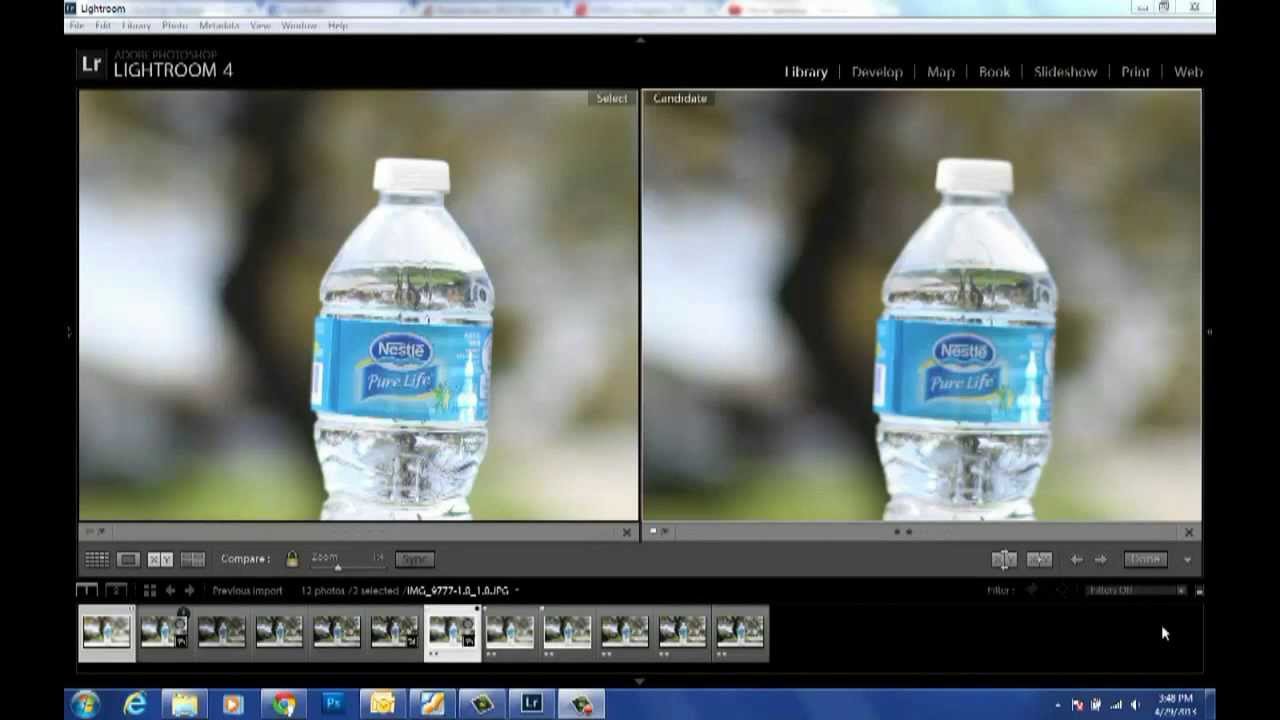Click the Library module label
The width and height of the screenshot is (1280, 720).
806,72
